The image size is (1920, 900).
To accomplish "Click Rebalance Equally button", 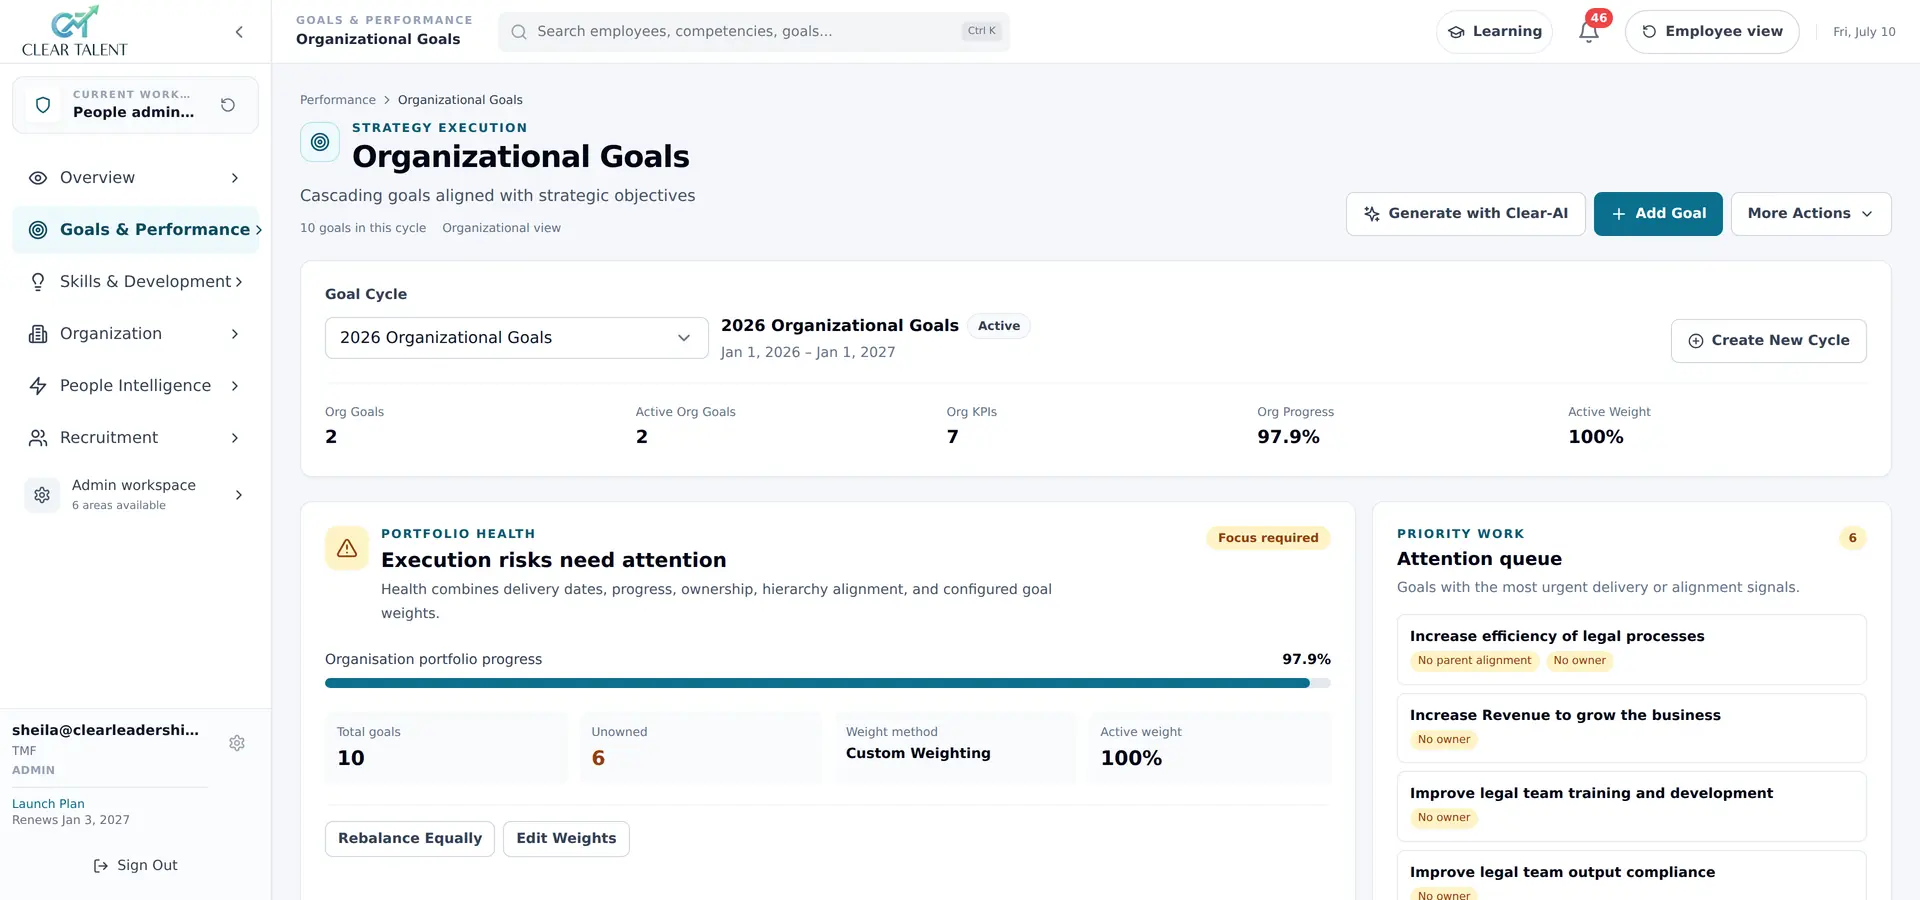I will pos(410,839).
